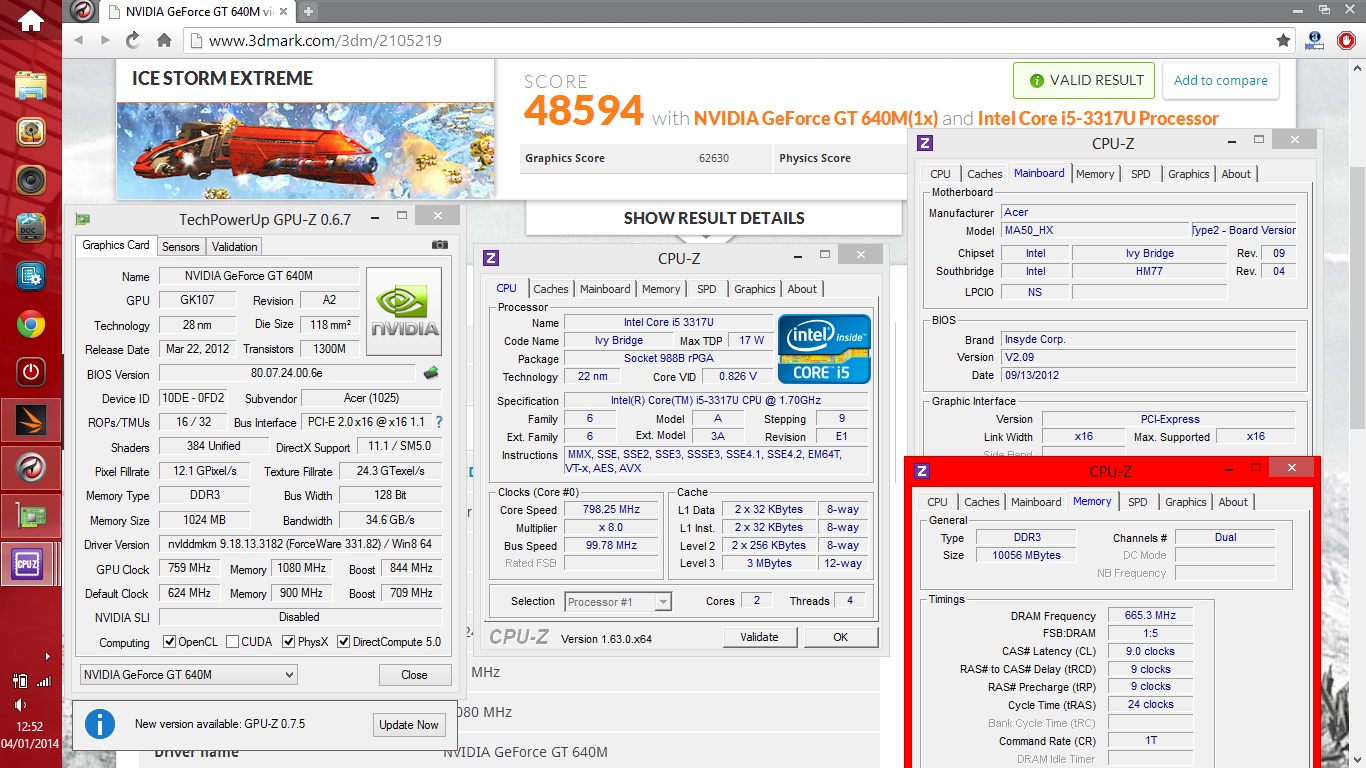Open the network signal tray icon

click(x=44, y=681)
